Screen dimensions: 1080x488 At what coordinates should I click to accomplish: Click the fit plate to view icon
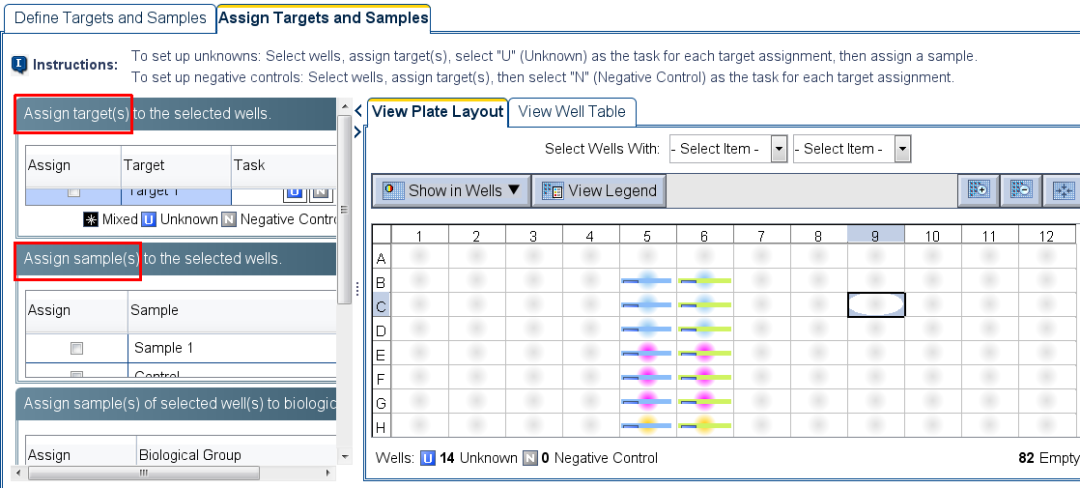click(x=1062, y=191)
